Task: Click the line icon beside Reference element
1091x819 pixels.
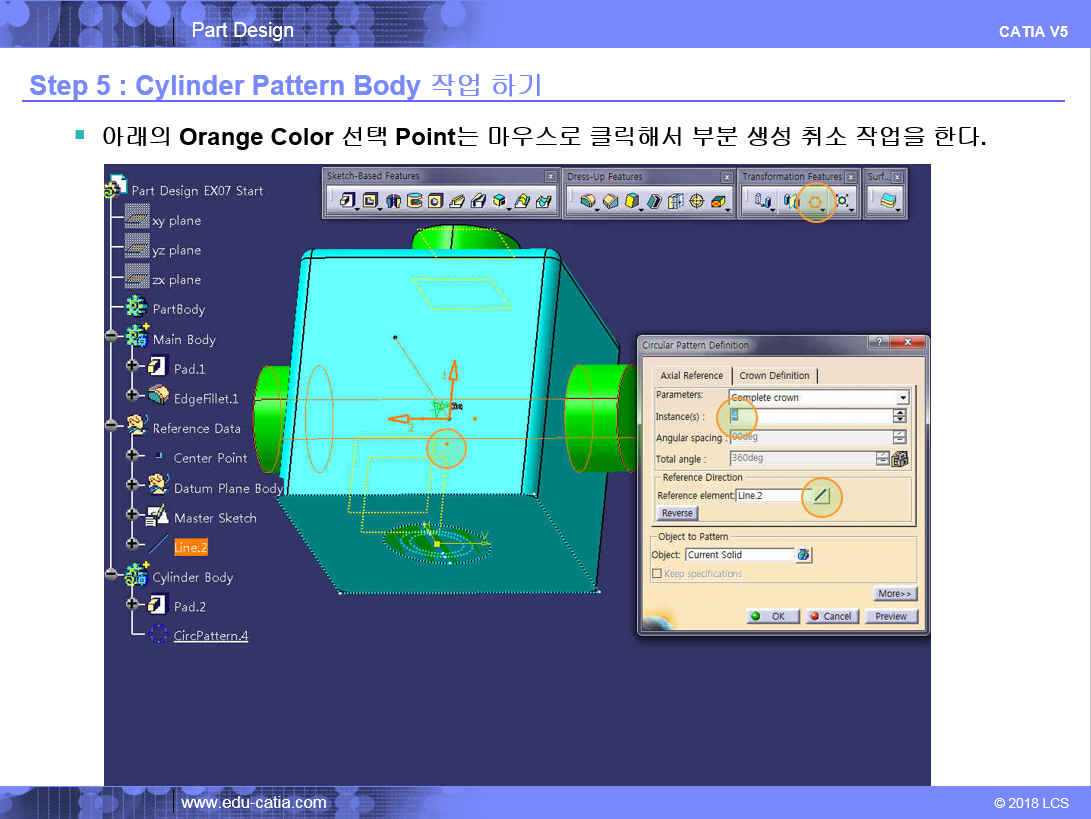Action: tap(821, 496)
